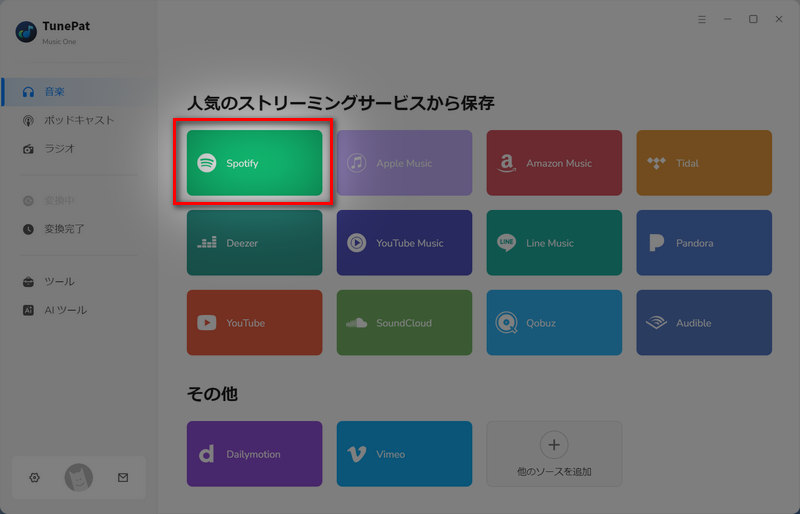Click the LINE speech bubble icon
Viewport: 800px width, 514px height.
coord(506,242)
